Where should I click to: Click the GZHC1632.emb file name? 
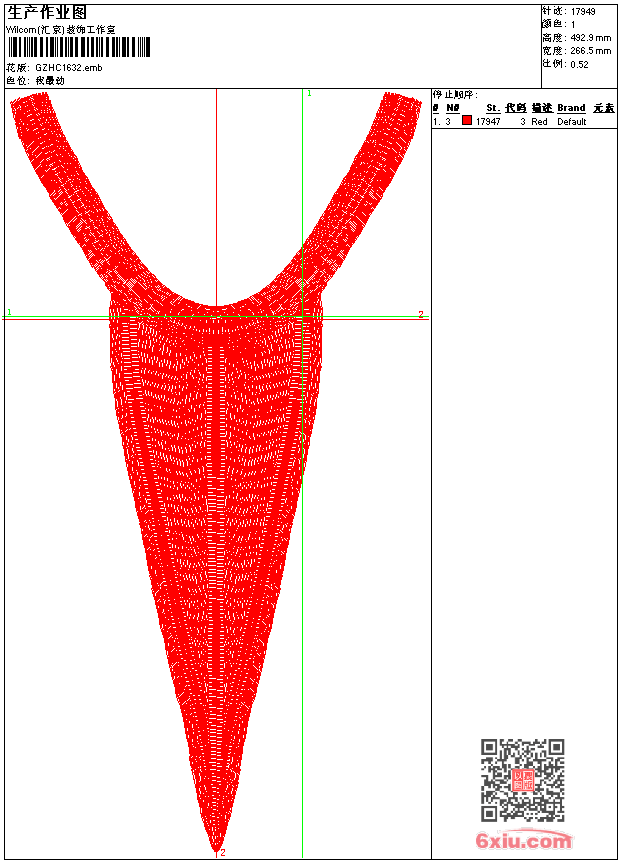coord(68,67)
